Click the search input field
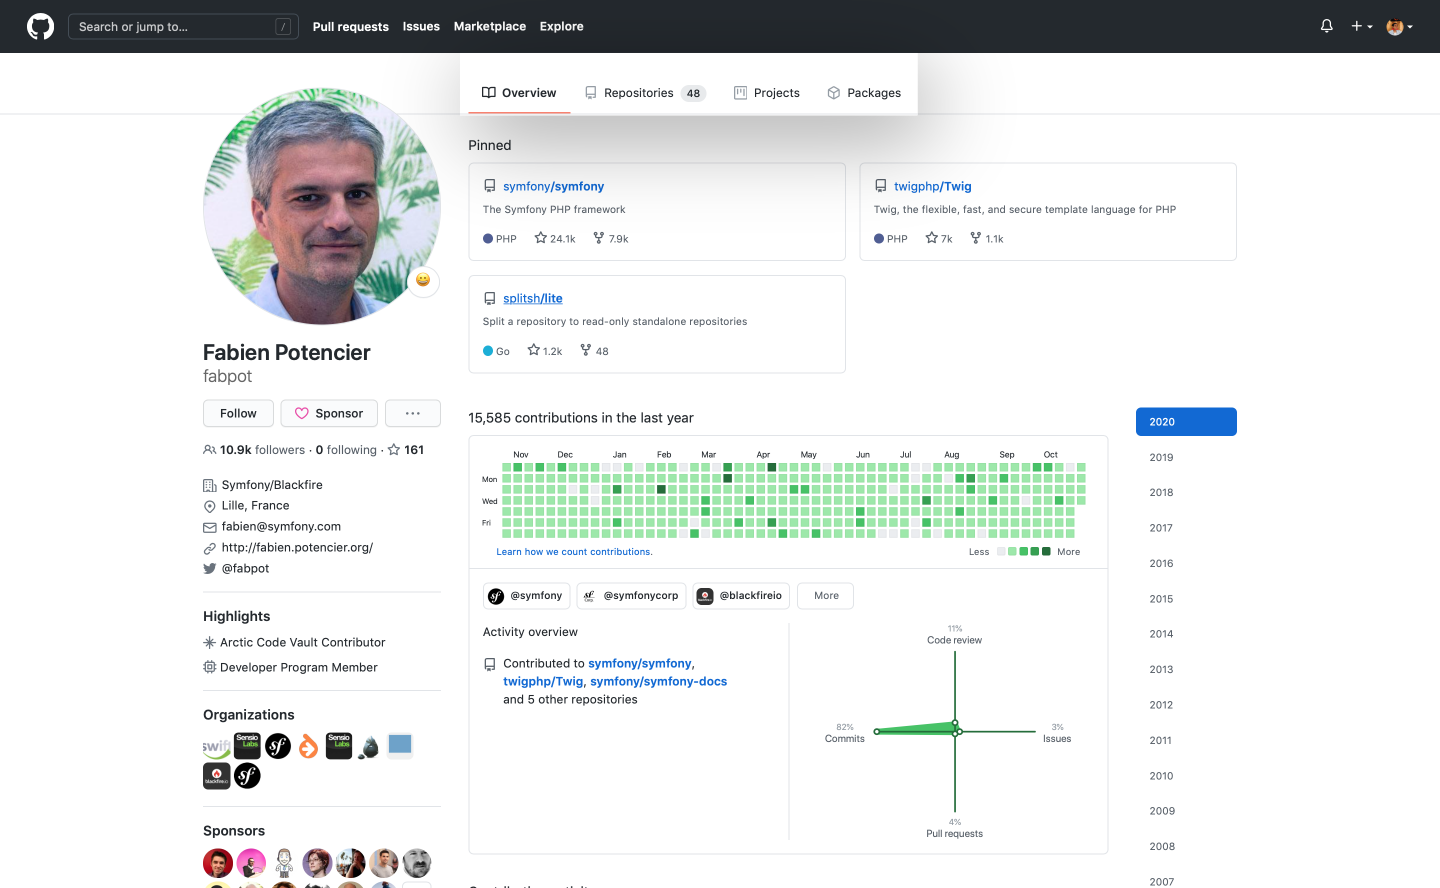 [x=183, y=25]
